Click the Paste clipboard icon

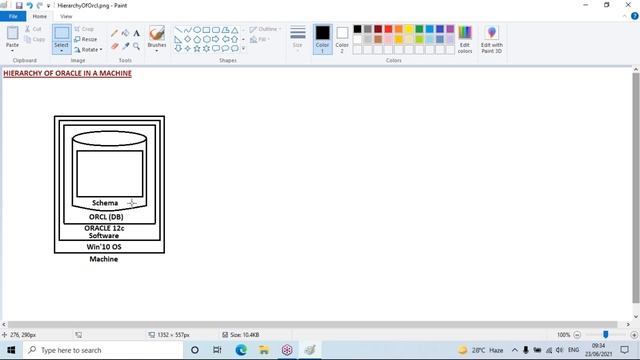[12, 33]
